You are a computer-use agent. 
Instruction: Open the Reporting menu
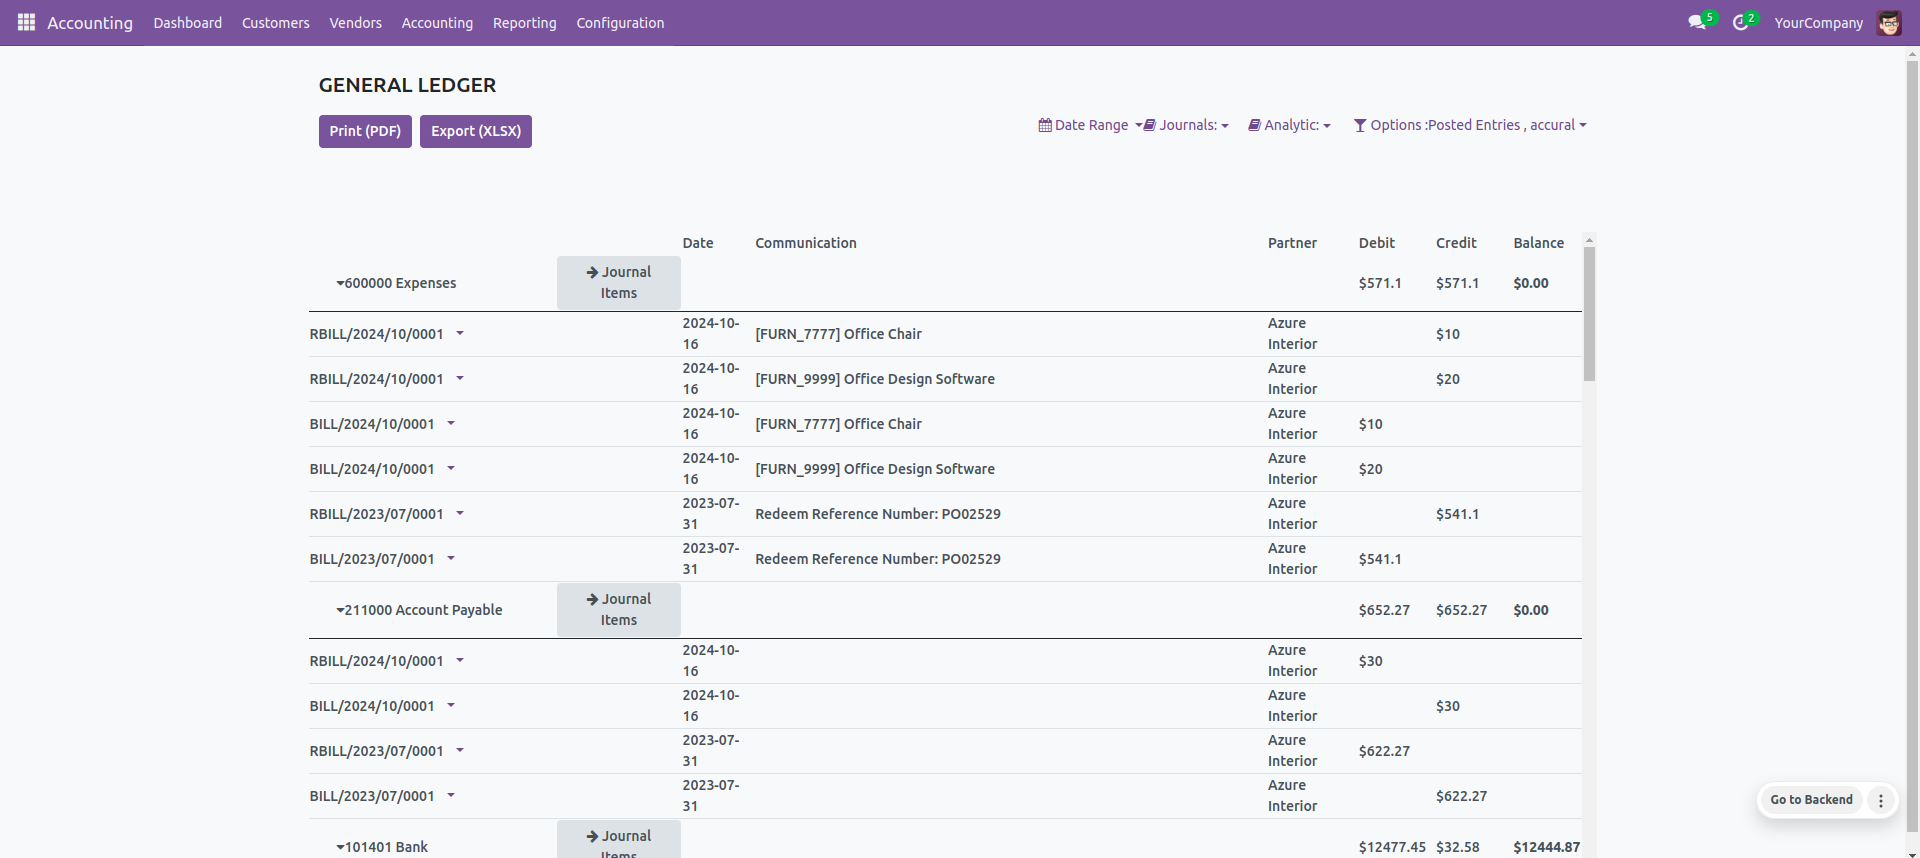click(x=524, y=22)
